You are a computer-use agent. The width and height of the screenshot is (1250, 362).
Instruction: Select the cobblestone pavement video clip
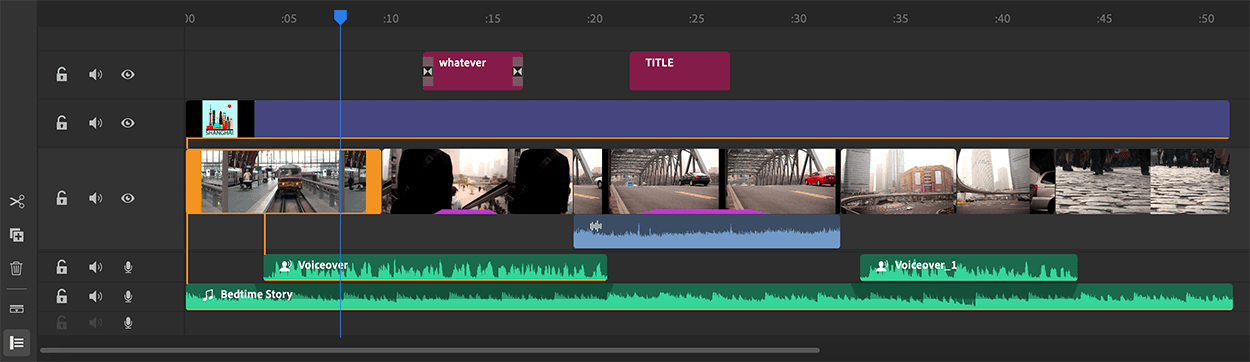tap(1142, 181)
